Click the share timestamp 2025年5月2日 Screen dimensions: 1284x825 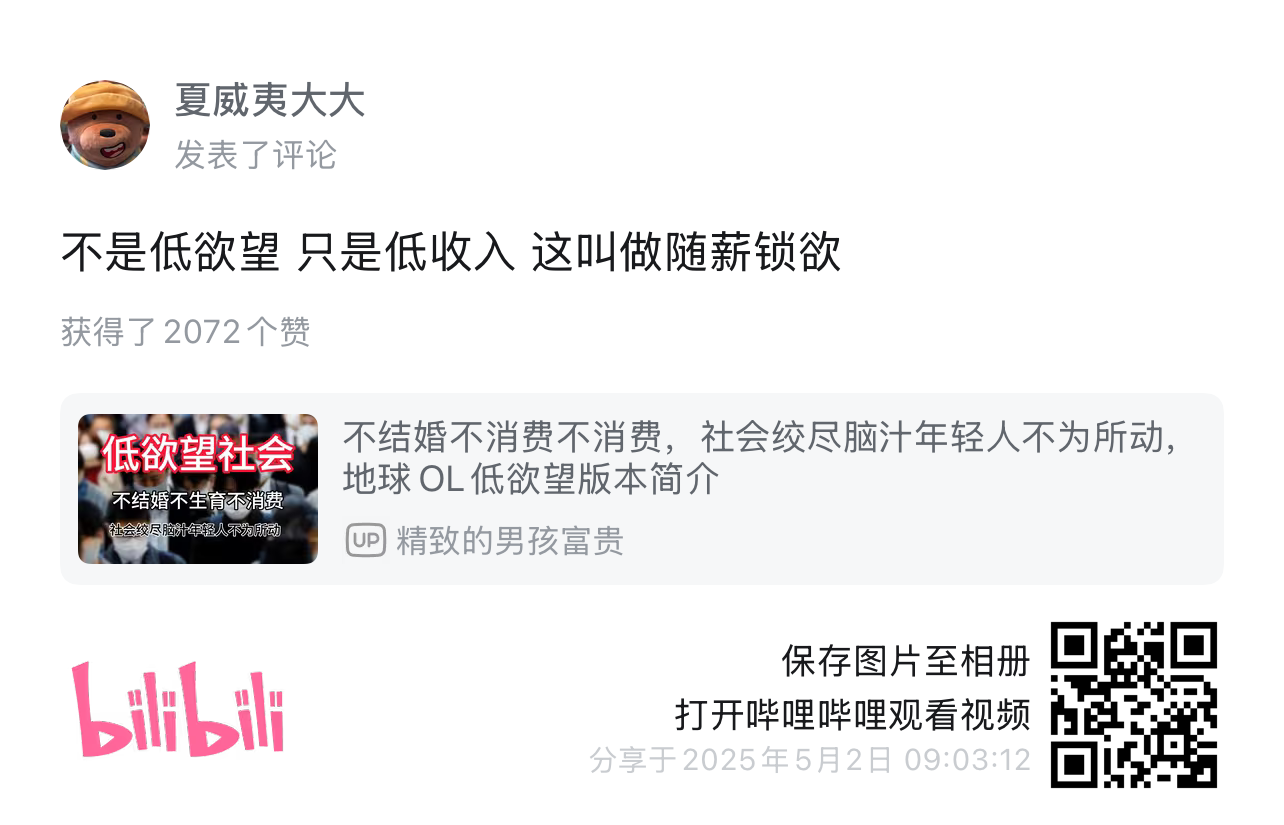[787, 760]
